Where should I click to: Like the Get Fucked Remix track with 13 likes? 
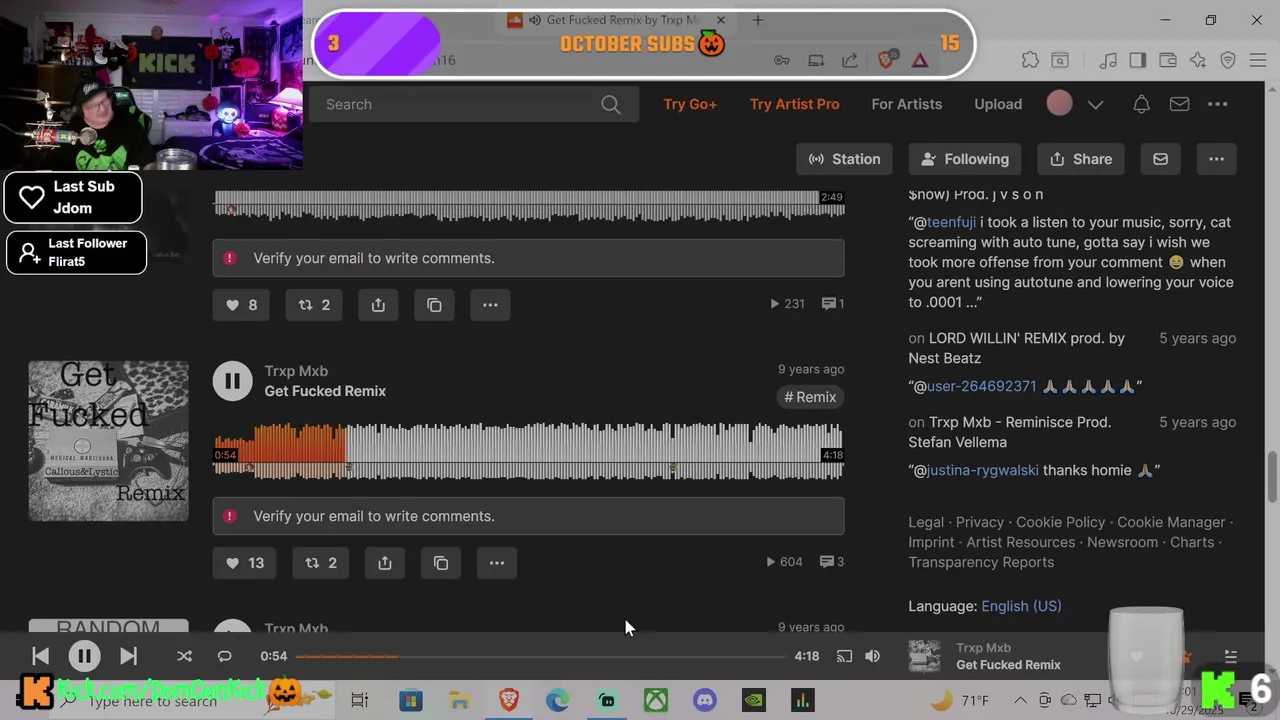point(244,563)
